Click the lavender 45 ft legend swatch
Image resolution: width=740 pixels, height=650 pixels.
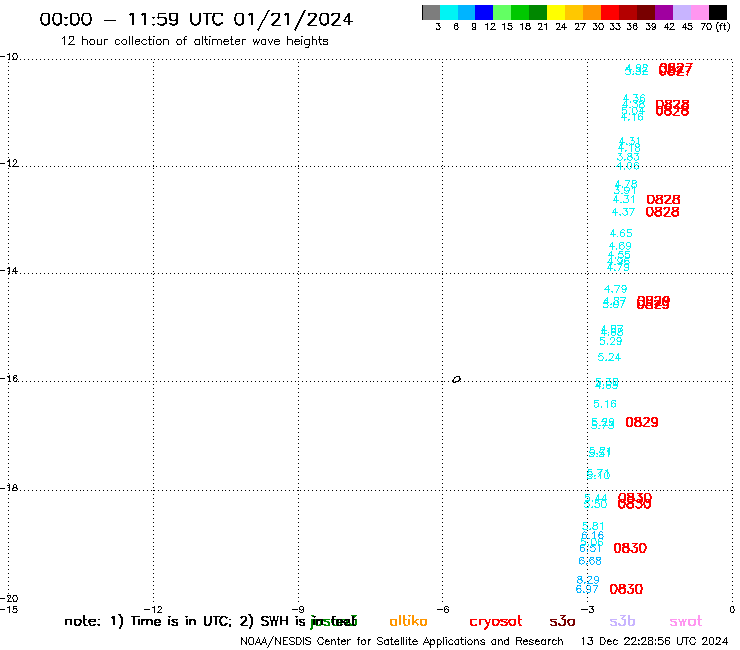(681, 12)
